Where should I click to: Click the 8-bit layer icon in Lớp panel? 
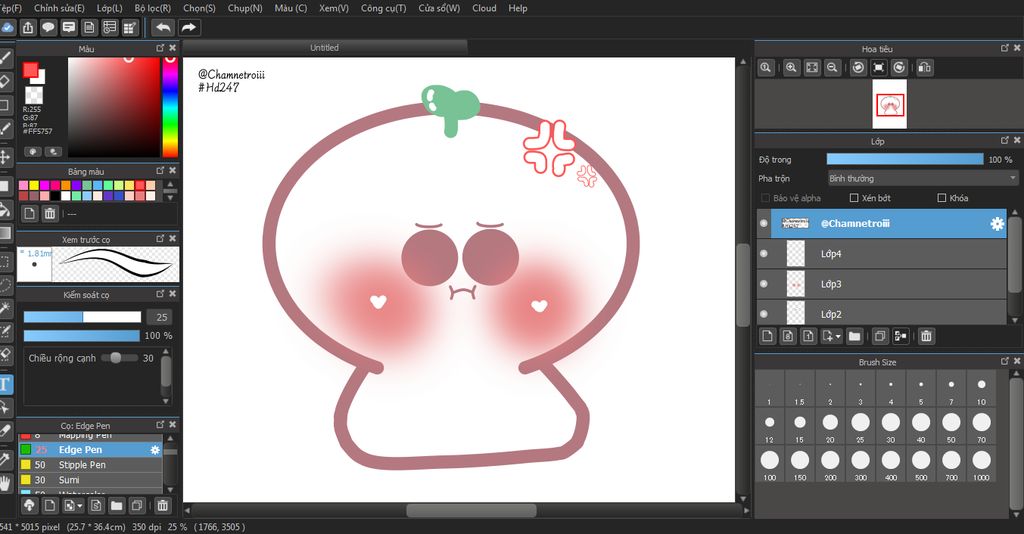coord(788,336)
